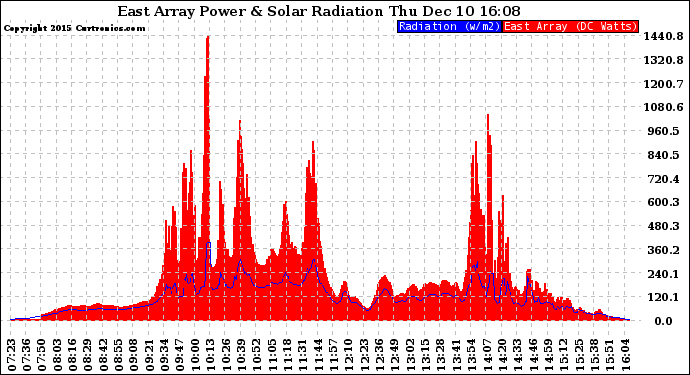Click the 14:46 time label
The image size is (690, 375).
(x=532, y=355)
